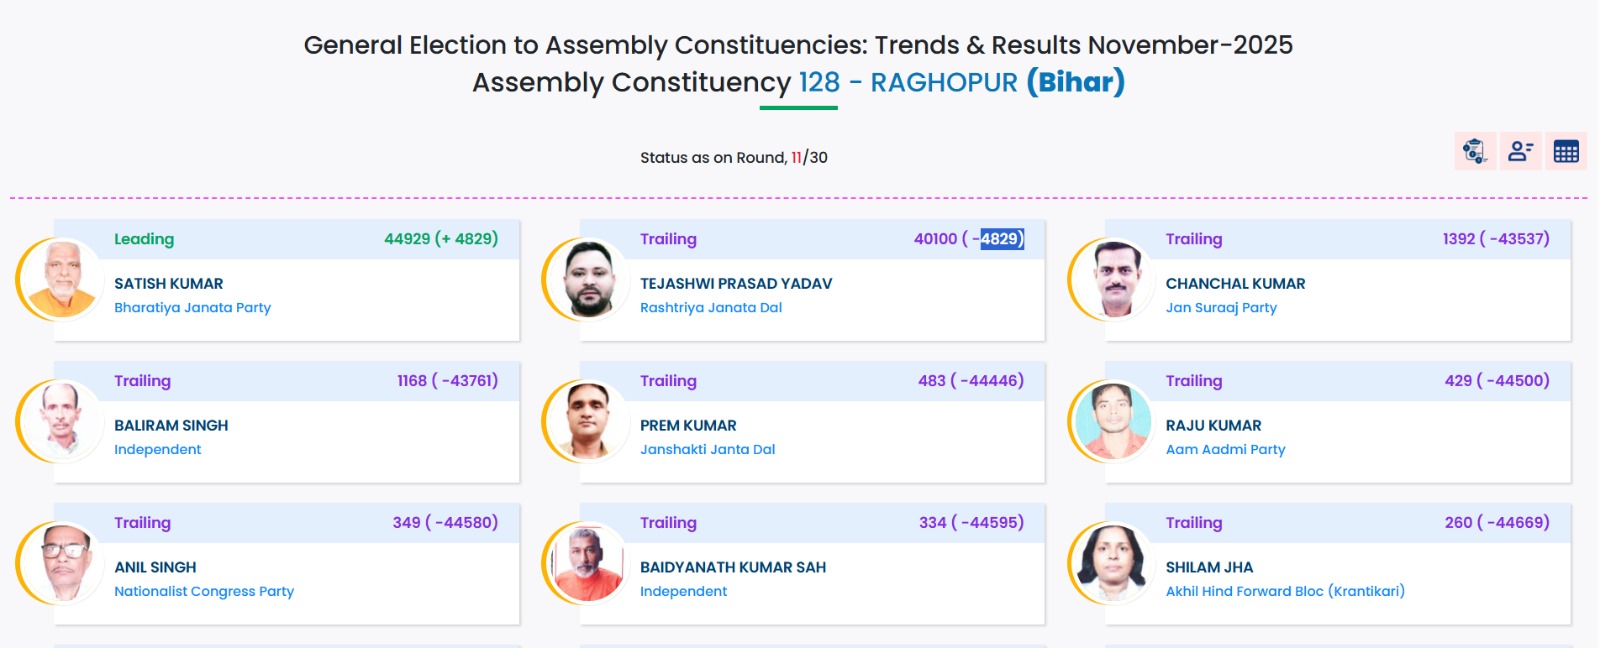This screenshot has width=1600, height=648.
Task: Click the Leading status on Satish Kumar's card
Action: click(144, 239)
